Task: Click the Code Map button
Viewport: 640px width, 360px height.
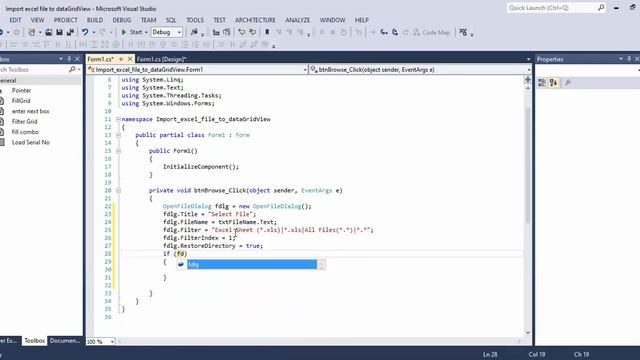Action: coord(431,32)
